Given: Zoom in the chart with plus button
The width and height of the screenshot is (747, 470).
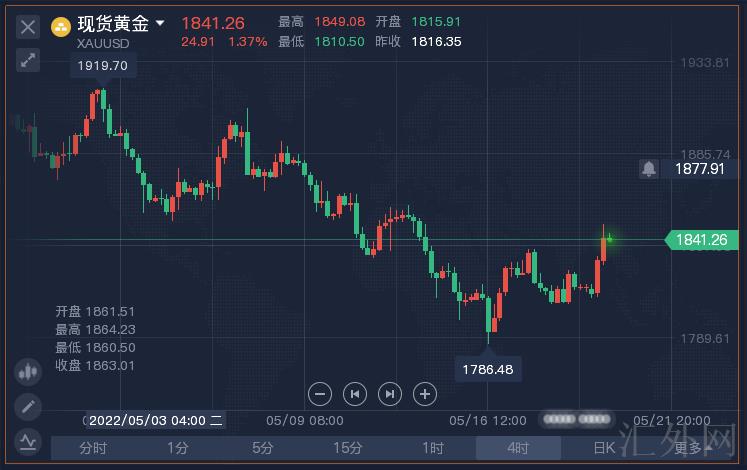Looking at the screenshot, I should coord(425,394).
